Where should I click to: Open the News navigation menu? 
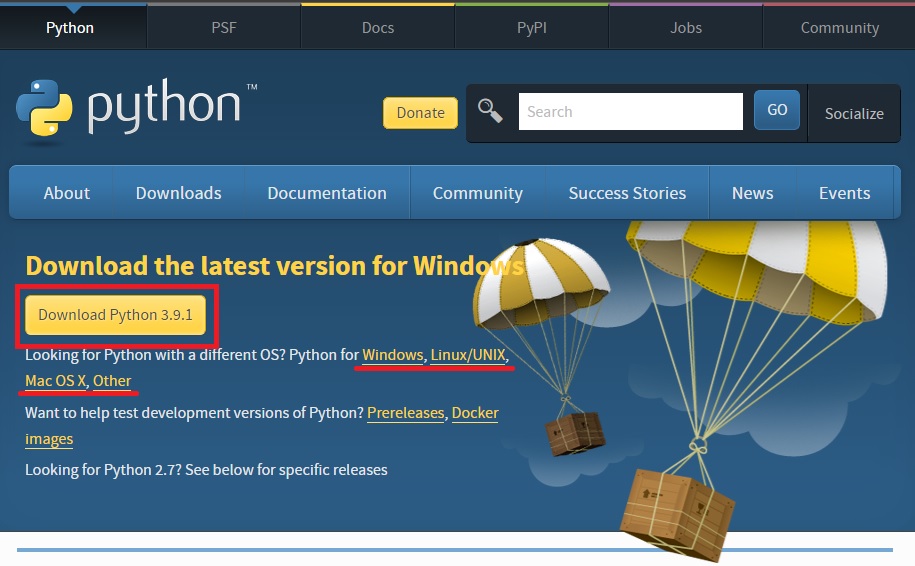pyautogui.click(x=752, y=193)
